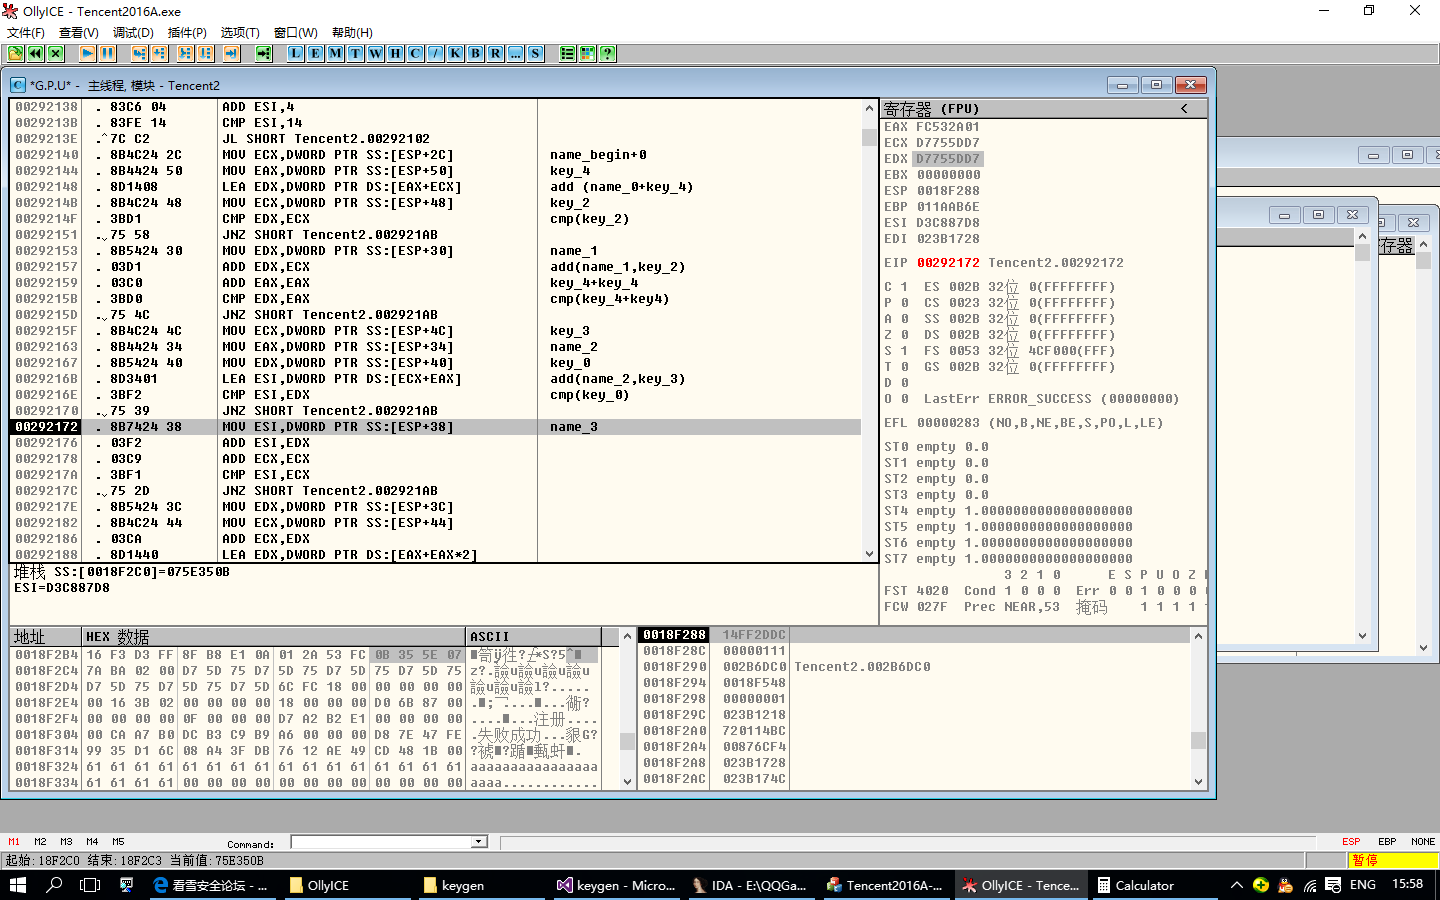Switch to Calculator in the taskbar
1440x900 pixels.
tap(1136, 885)
